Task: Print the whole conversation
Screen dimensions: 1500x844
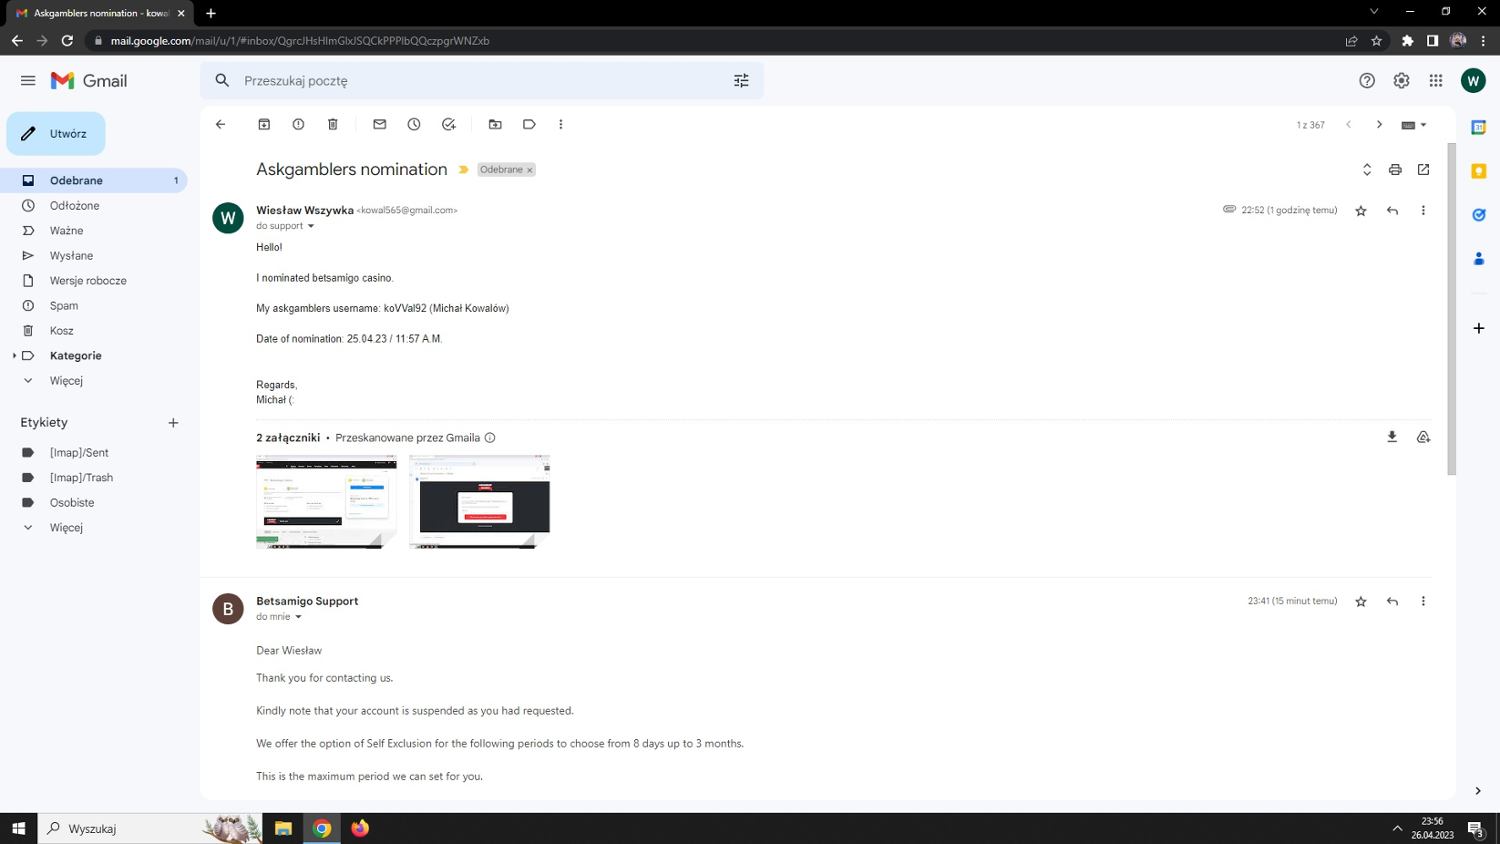Action: [x=1395, y=170]
